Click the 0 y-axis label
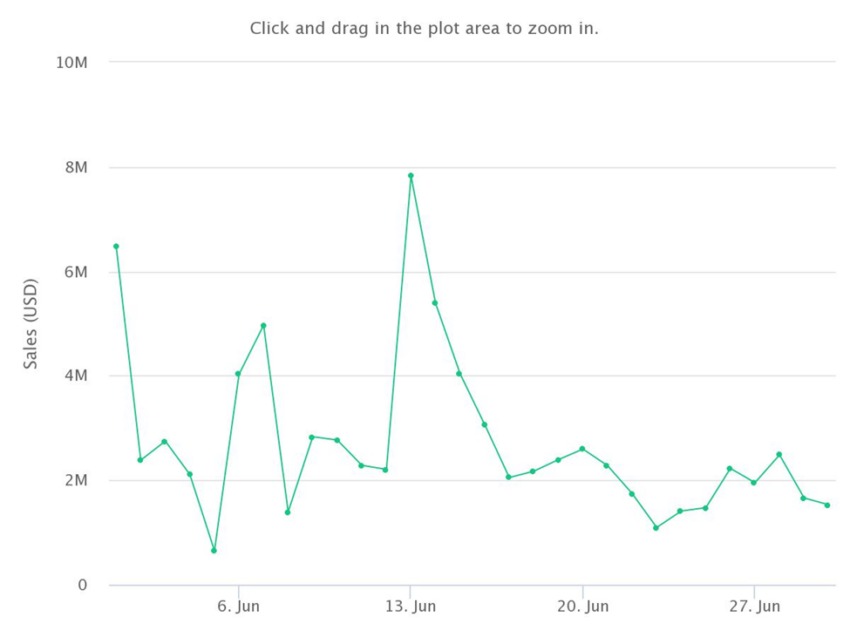This screenshot has height=637, width=850. click(82, 585)
